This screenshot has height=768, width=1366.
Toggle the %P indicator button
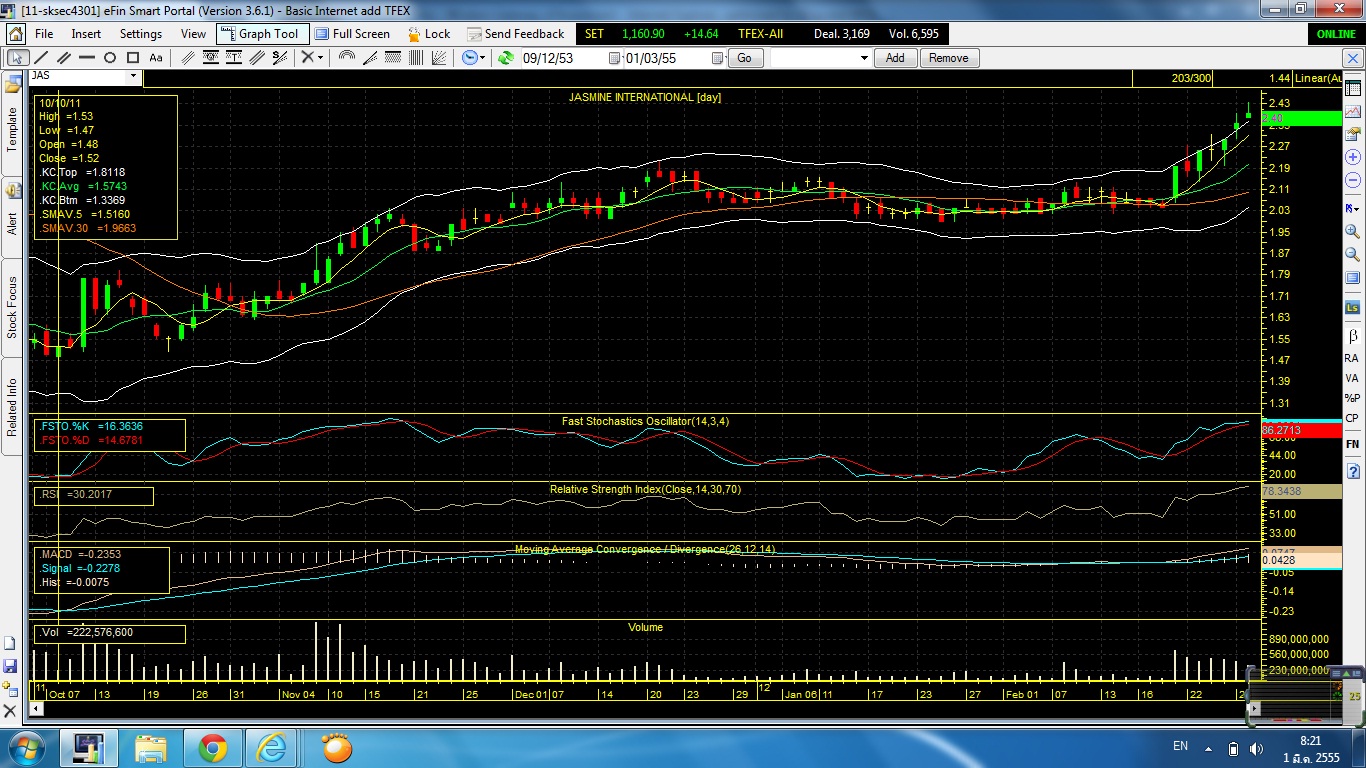pyautogui.click(x=1352, y=398)
